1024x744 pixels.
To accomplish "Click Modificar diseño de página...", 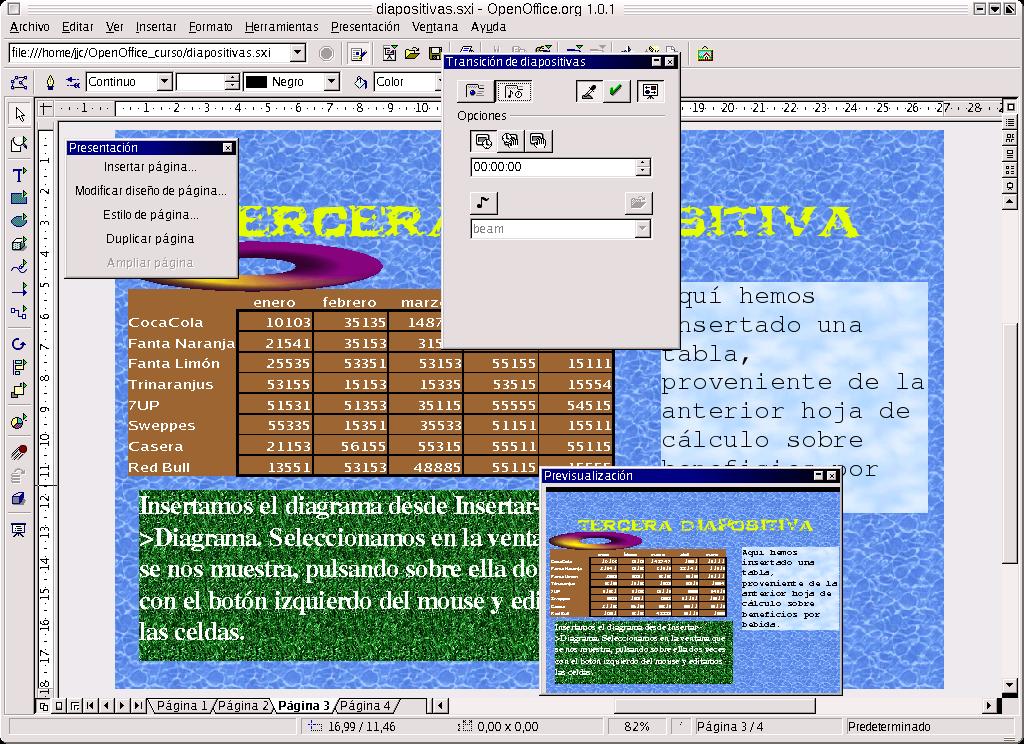I will (x=150, y=191).
